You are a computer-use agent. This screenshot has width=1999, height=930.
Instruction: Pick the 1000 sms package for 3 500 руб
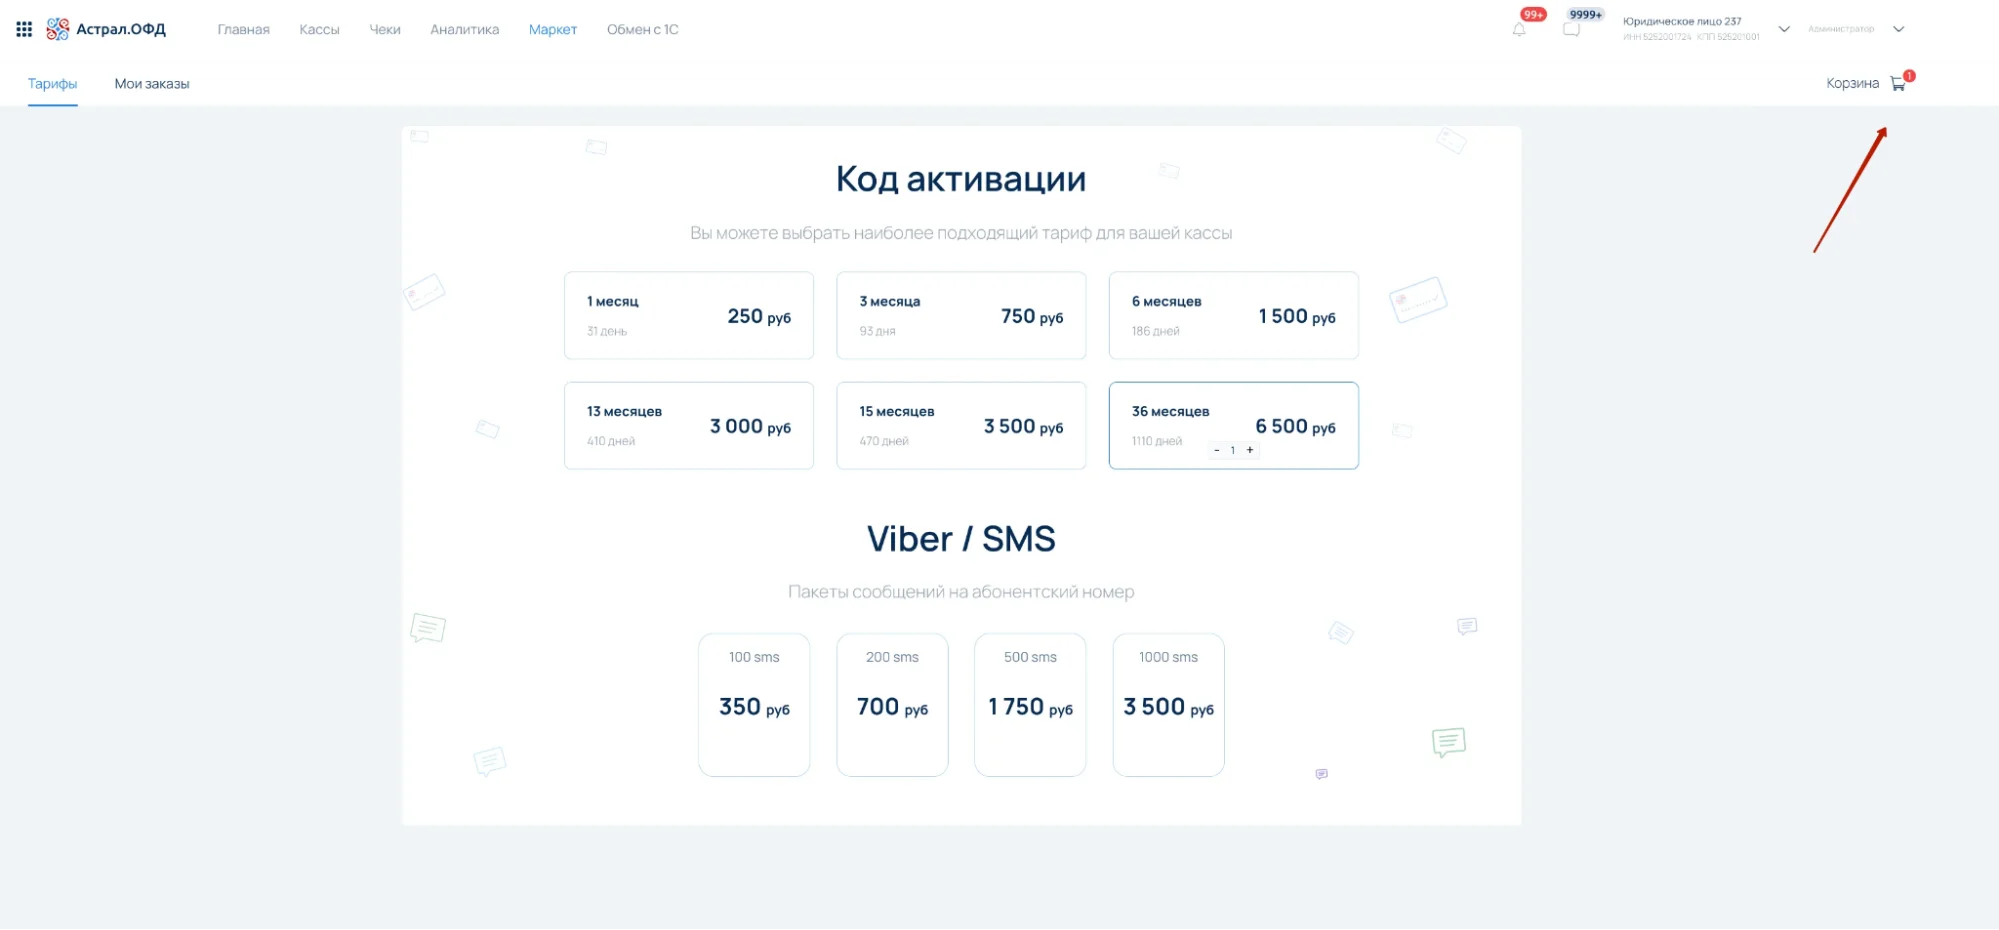(x=1168, y=704)
